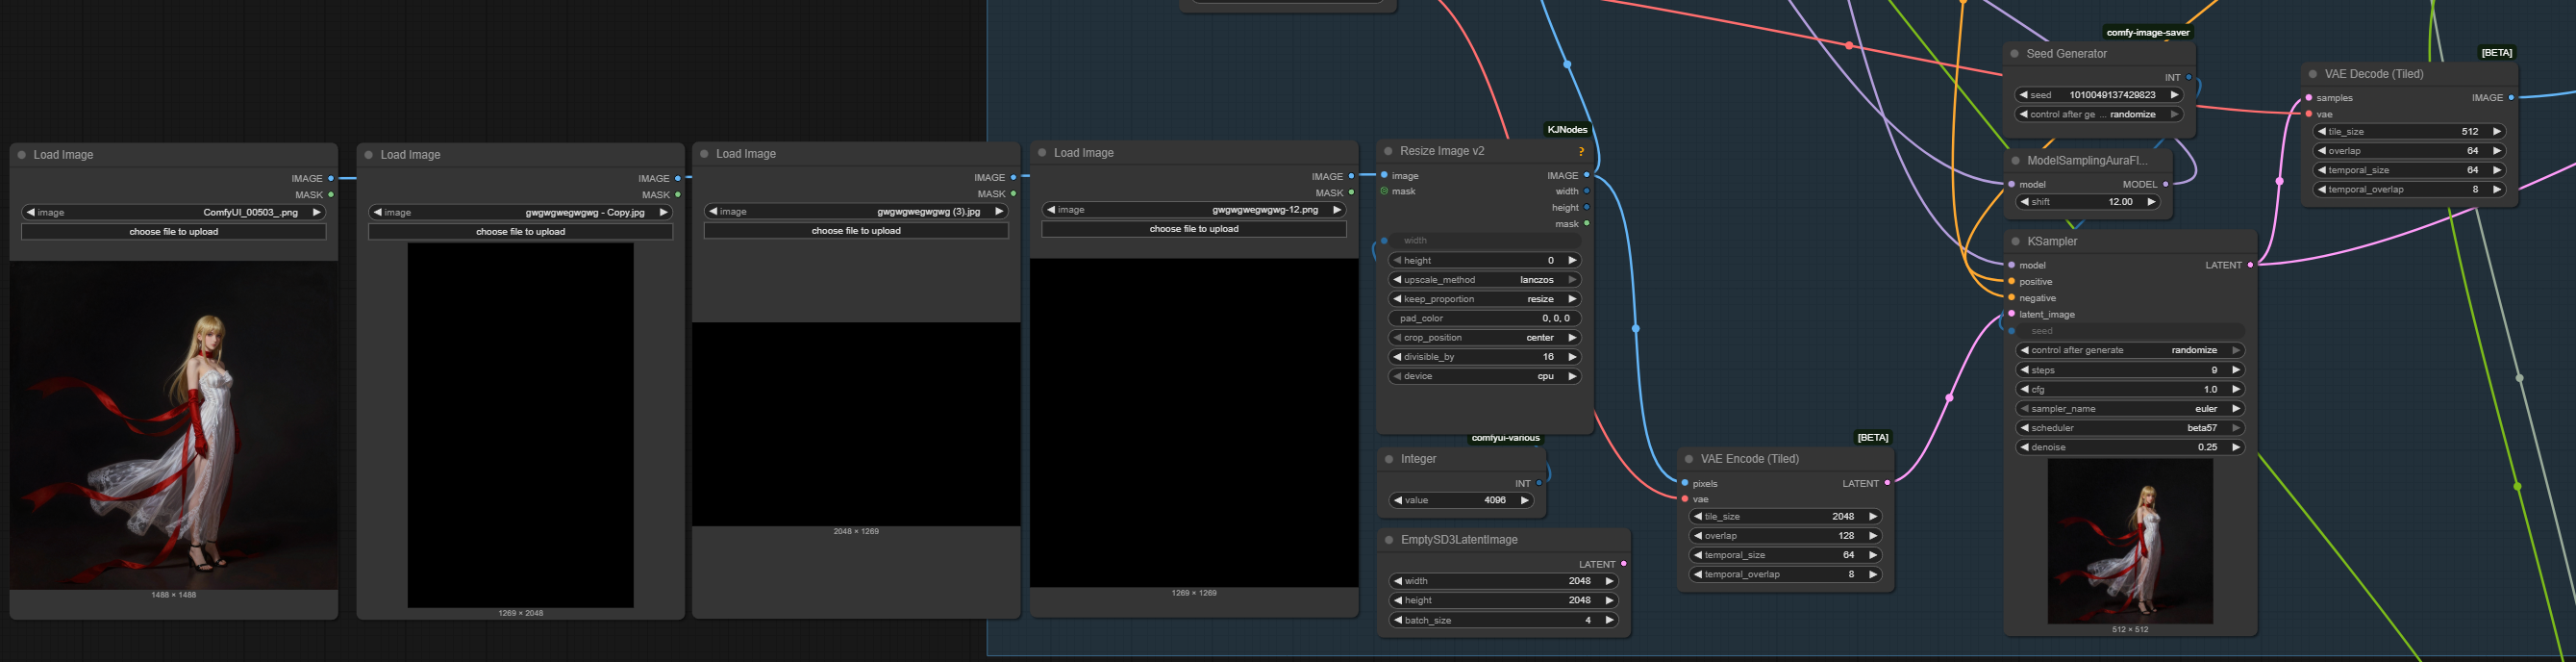Viewport: 2576px width, 662px height.
Task: Open the scheduler beta57 dropdown
Action: (x=2130, y=428)
